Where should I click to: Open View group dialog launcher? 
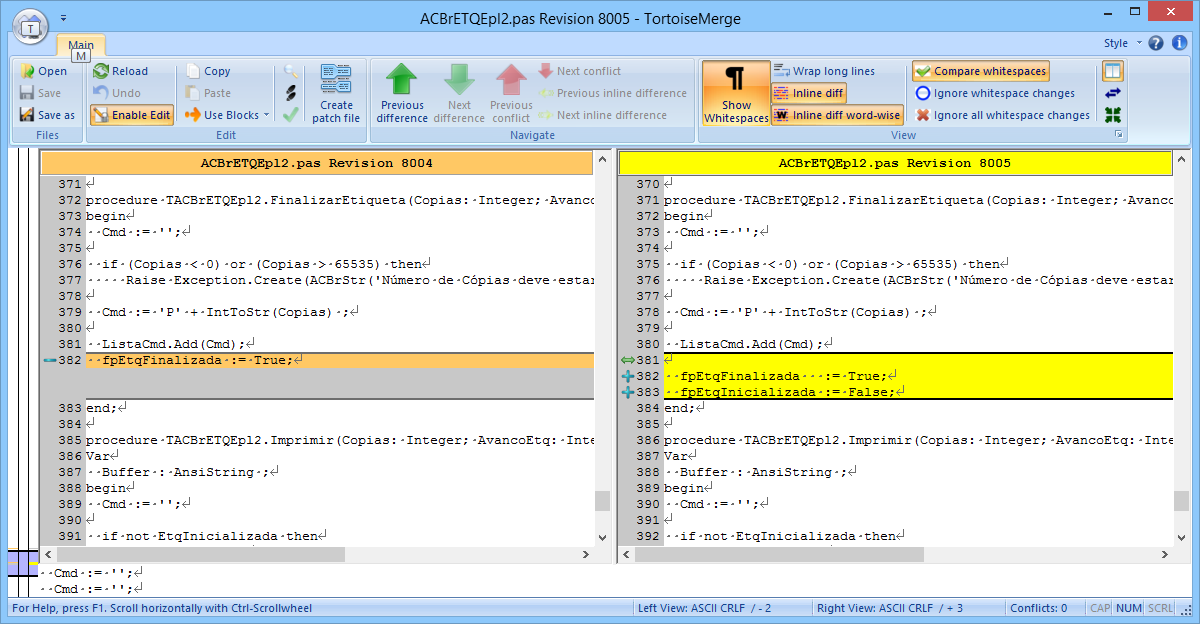pos(1118,135)
